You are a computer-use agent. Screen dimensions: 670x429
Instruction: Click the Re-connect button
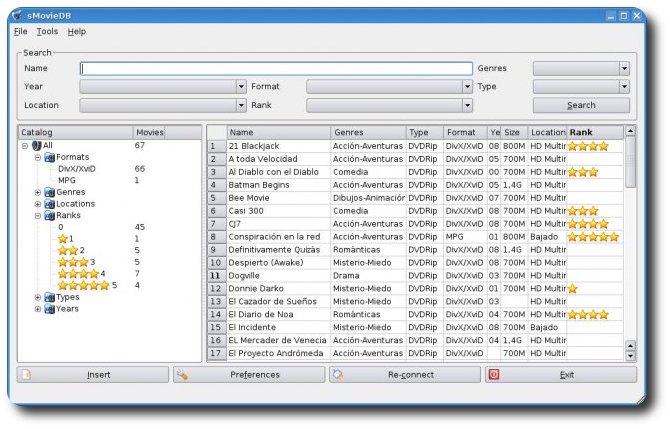405,375
